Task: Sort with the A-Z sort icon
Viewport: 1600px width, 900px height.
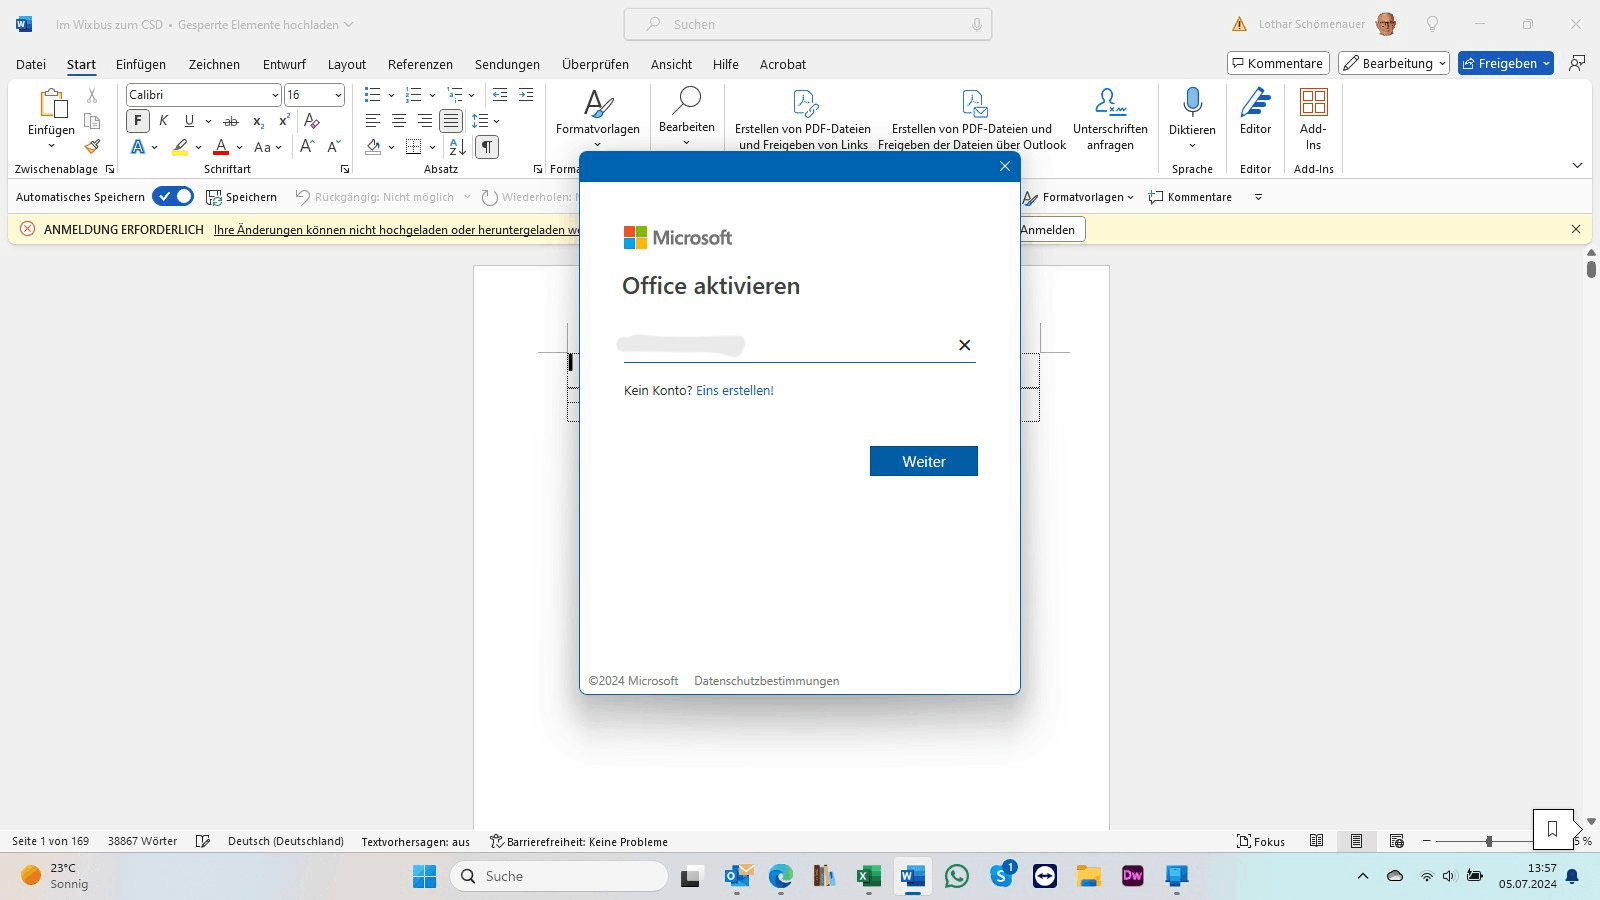Action: pyautogui.click(x=457, y=147)
